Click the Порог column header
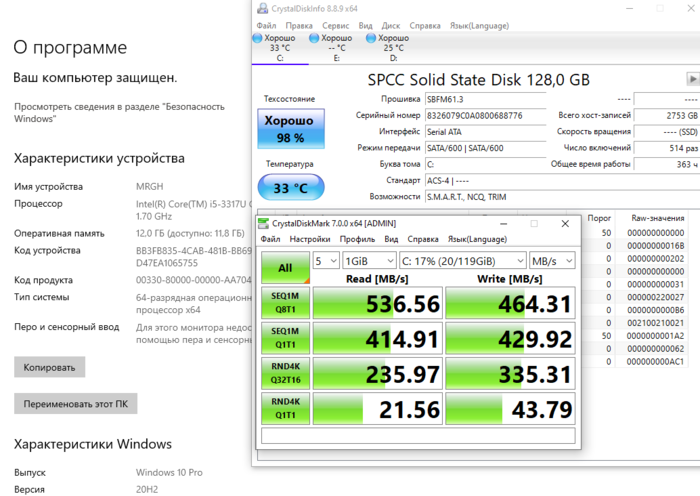700x496 pixels. (x=599, y=218)
